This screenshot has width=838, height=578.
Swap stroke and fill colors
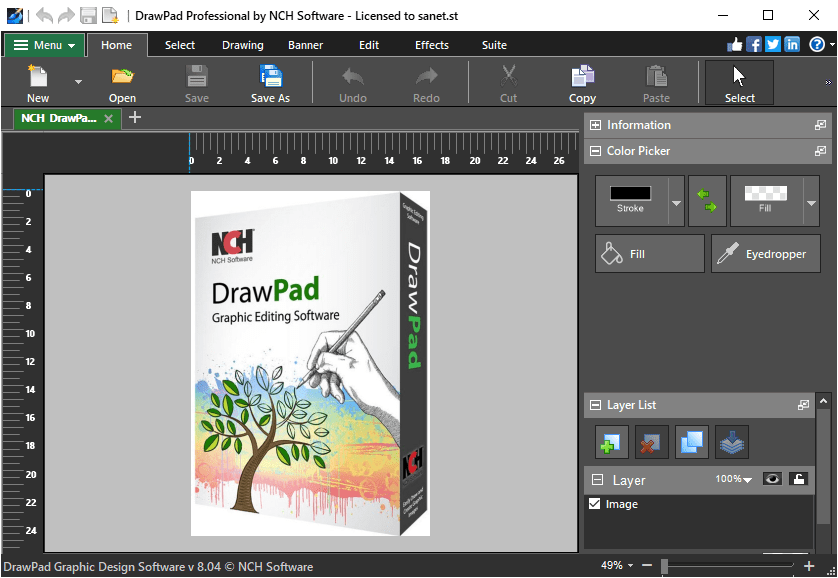tap(707, 201)
